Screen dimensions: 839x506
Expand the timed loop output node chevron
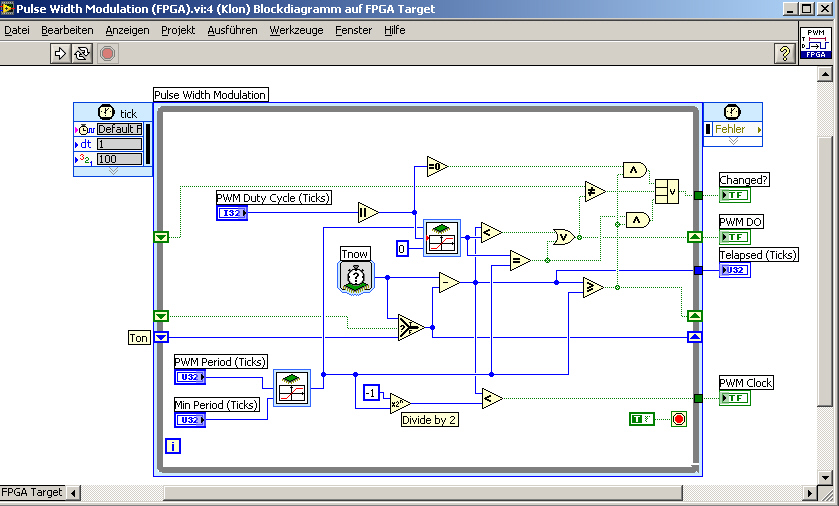733,141
